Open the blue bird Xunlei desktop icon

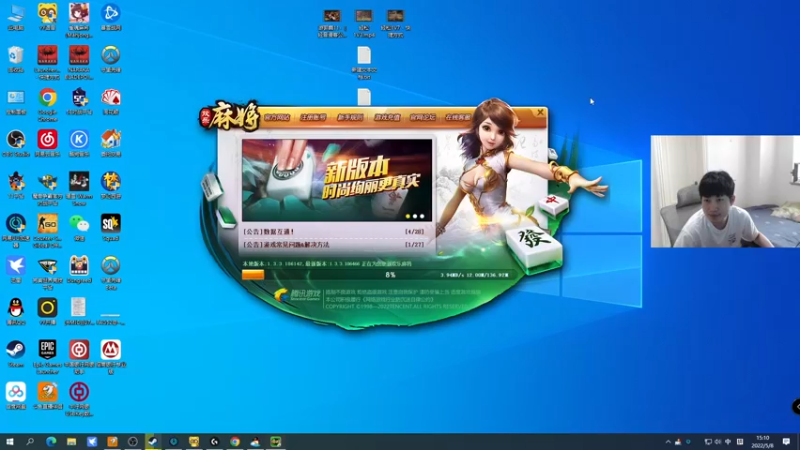point(16,267)
